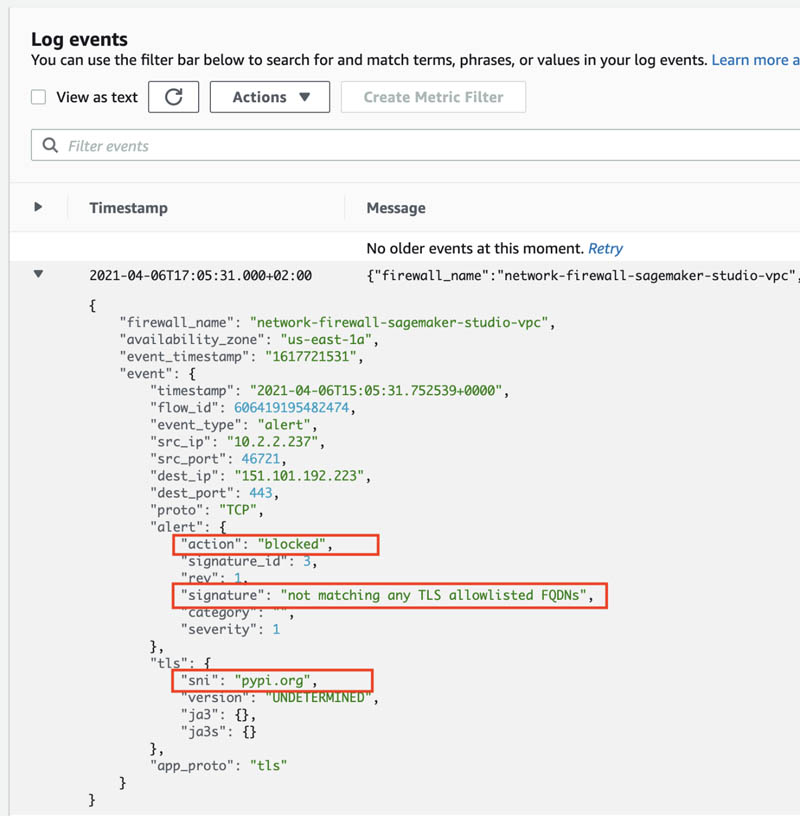
Task: Click the event timestamp "2021-04-06T15:05:31.752539+0000" value
Action: click(x=376, y=391)
